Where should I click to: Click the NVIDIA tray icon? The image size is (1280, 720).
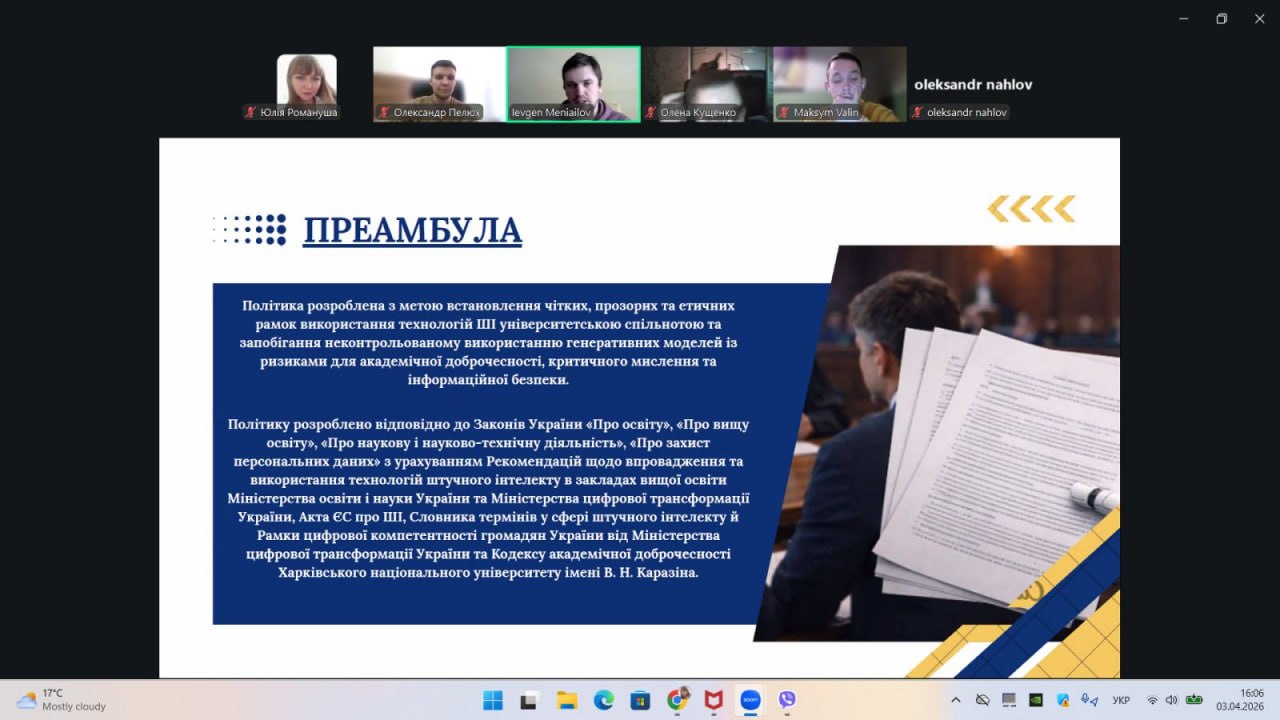[1036, 700]
